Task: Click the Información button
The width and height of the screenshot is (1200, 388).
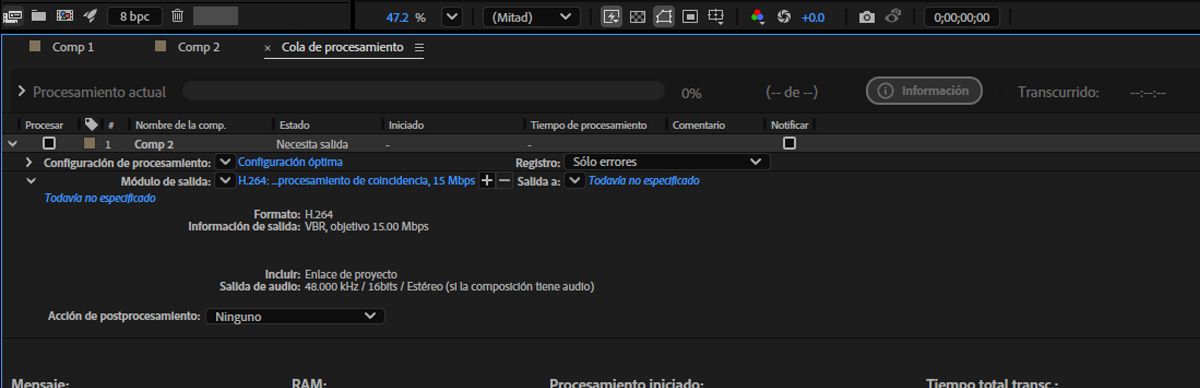Action: click(x=924, y=91)
